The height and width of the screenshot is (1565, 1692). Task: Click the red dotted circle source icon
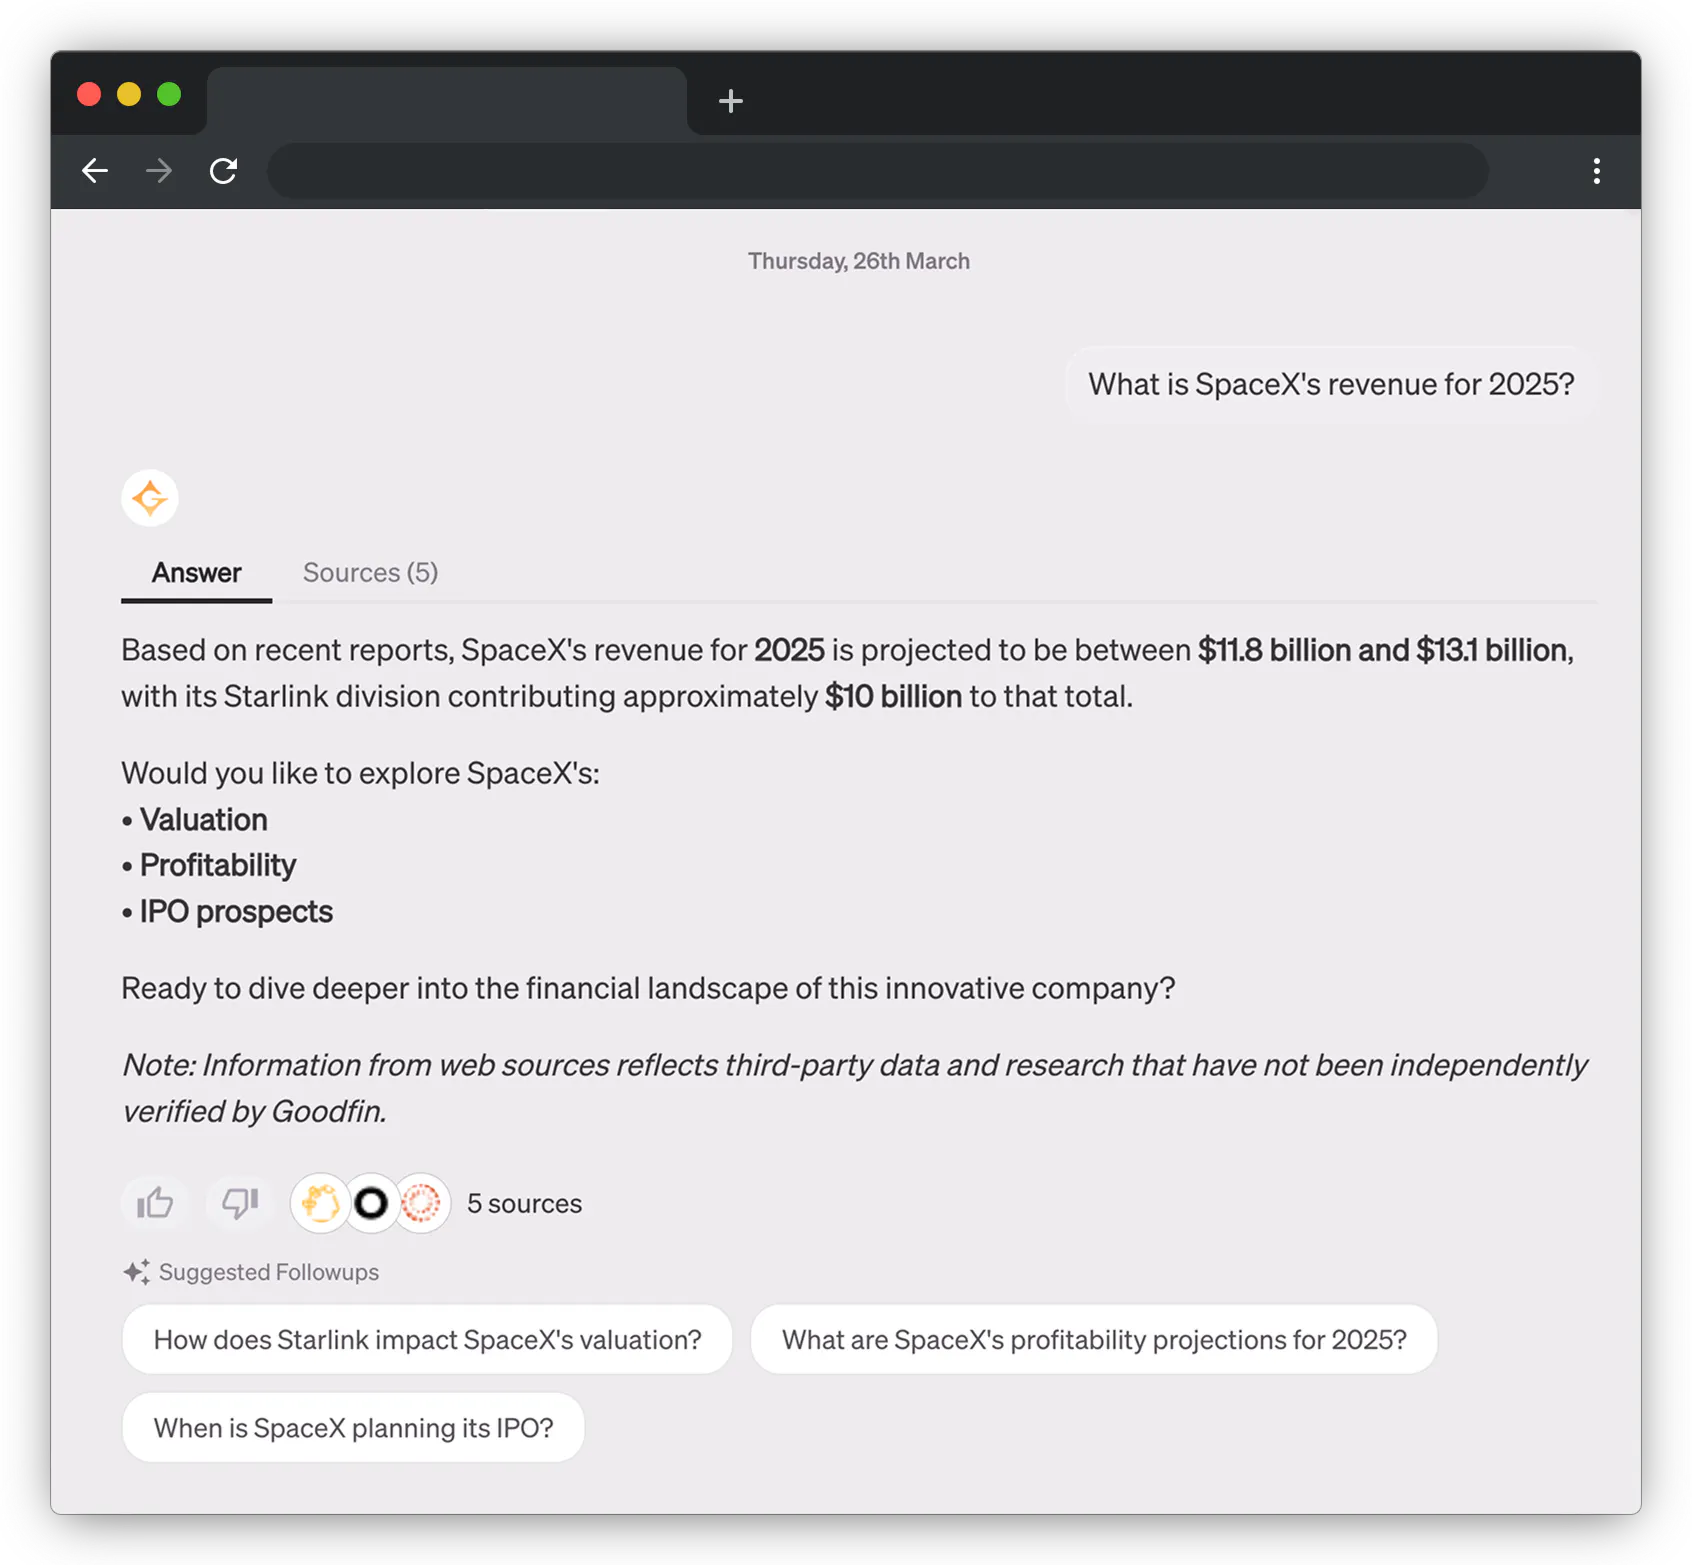[421, 1203]
